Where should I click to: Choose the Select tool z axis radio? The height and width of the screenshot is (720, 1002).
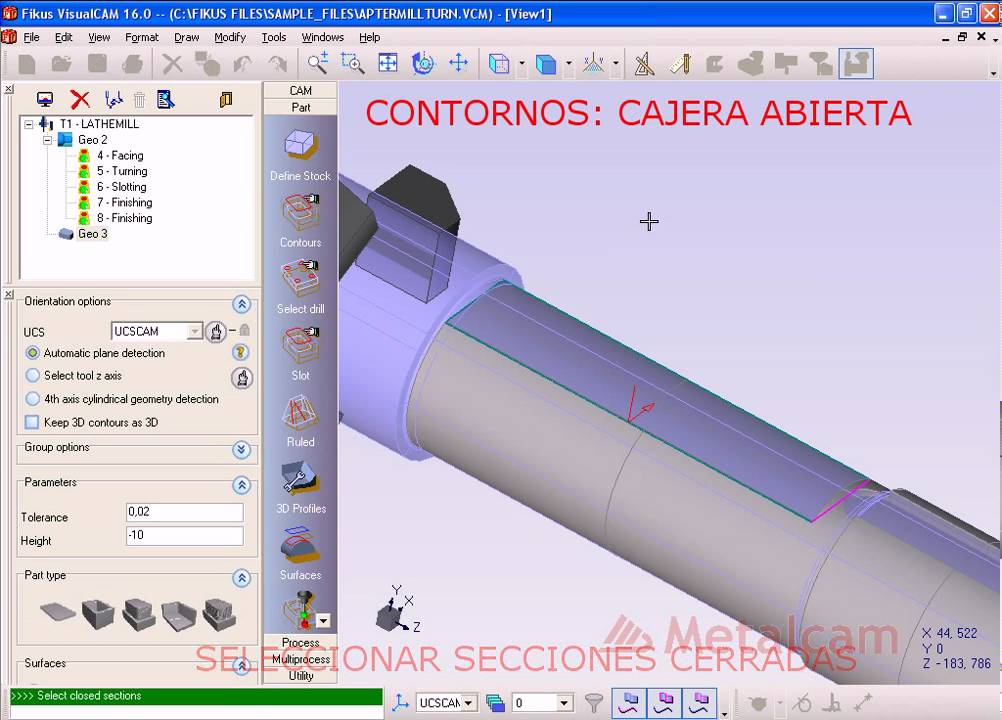(x=33, y=375)
